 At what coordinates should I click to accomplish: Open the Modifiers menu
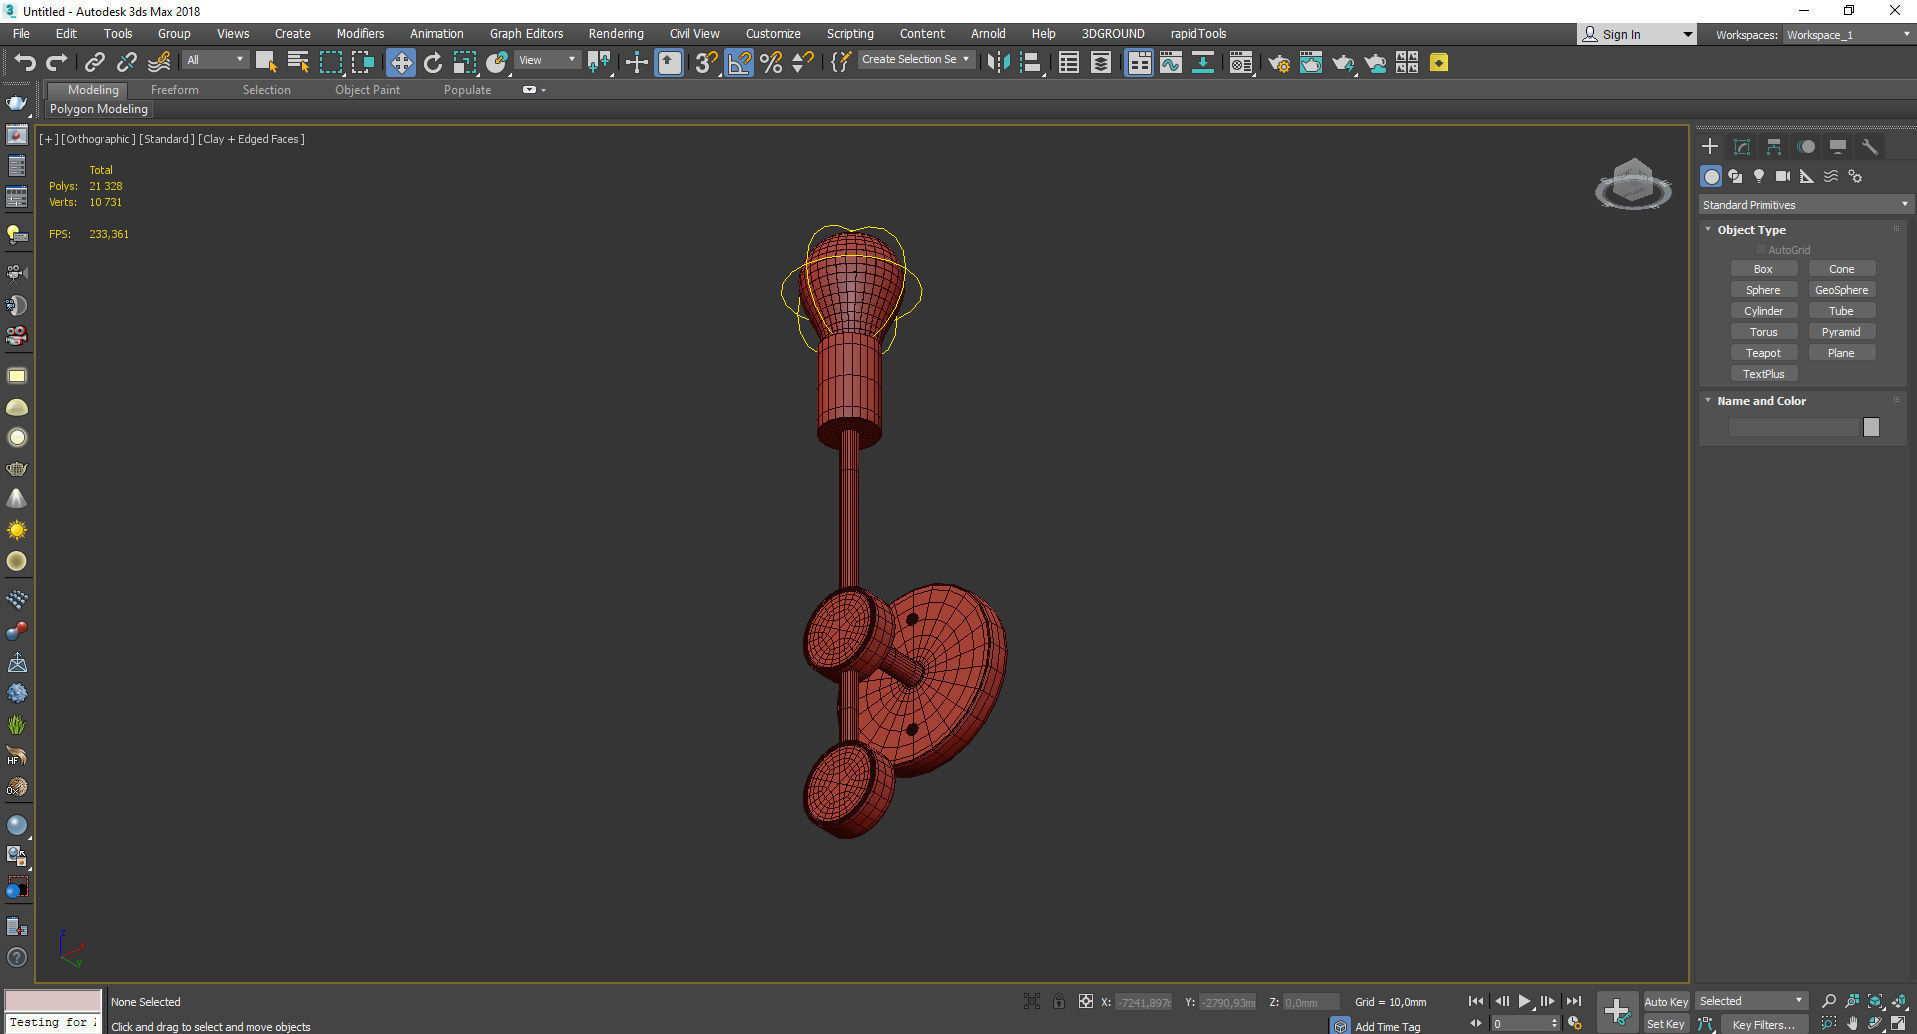click(x=360, y=34)
